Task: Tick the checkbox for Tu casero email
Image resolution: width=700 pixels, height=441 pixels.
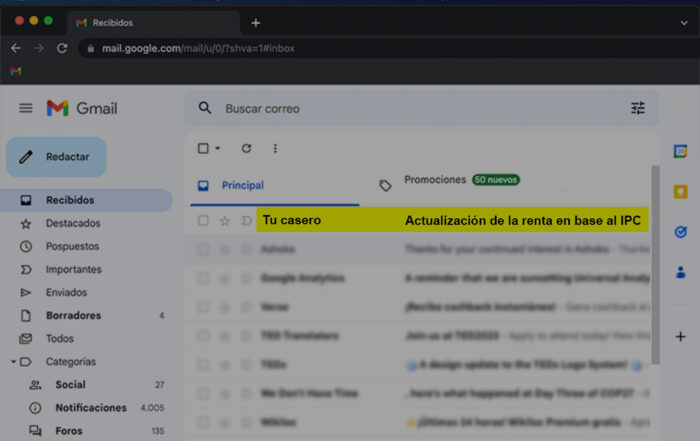Action: (x=203, y=220)
